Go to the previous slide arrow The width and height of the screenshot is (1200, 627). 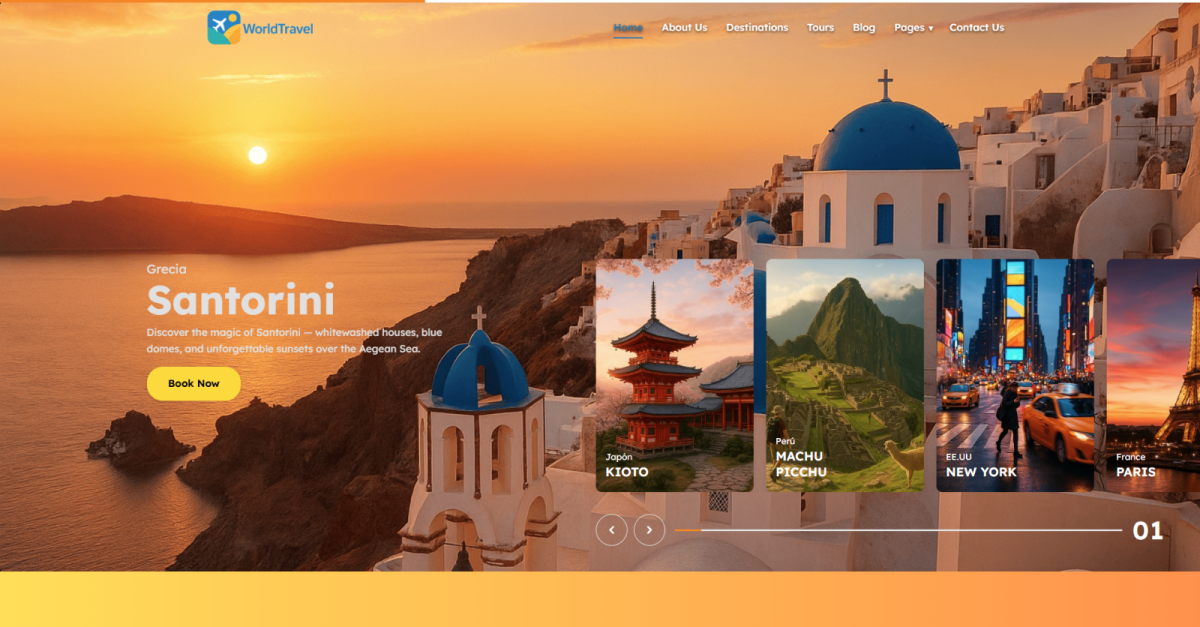point(612,530)
